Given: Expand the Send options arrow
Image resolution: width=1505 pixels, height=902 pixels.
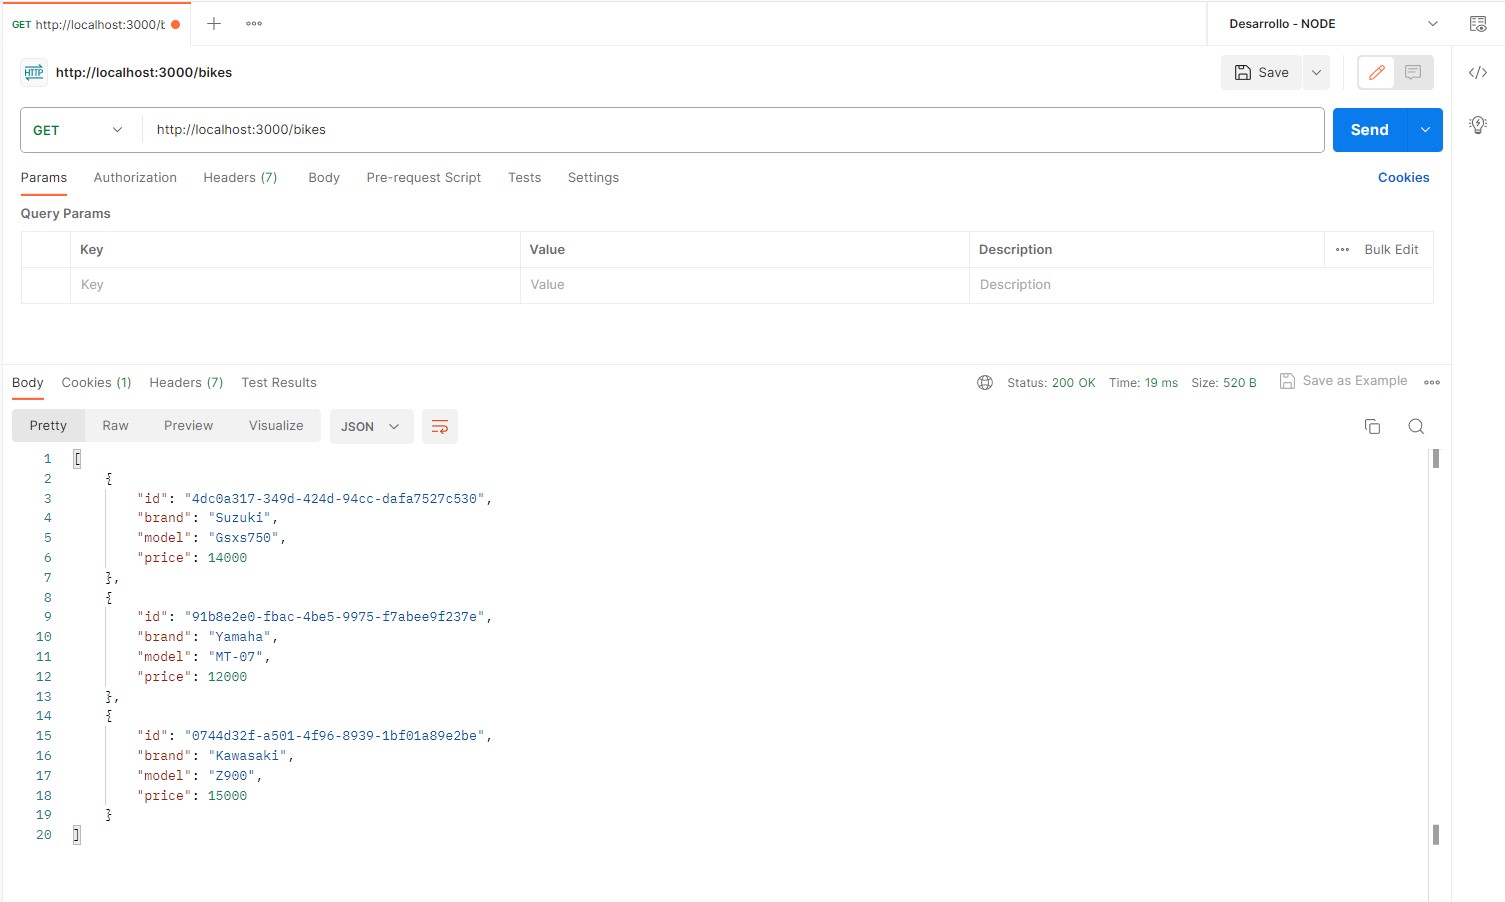Looking at the screenshot, I should (x=1425, y=130).
